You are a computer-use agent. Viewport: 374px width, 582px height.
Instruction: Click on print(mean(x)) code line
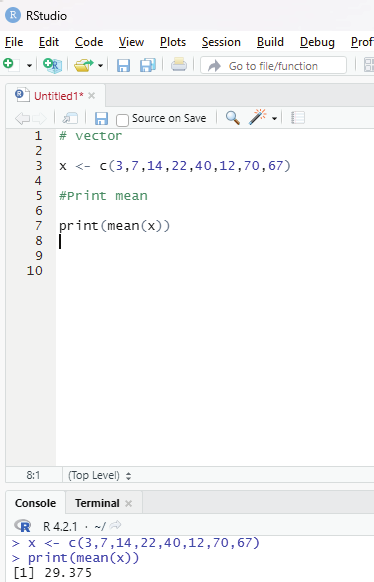(114, 226)
